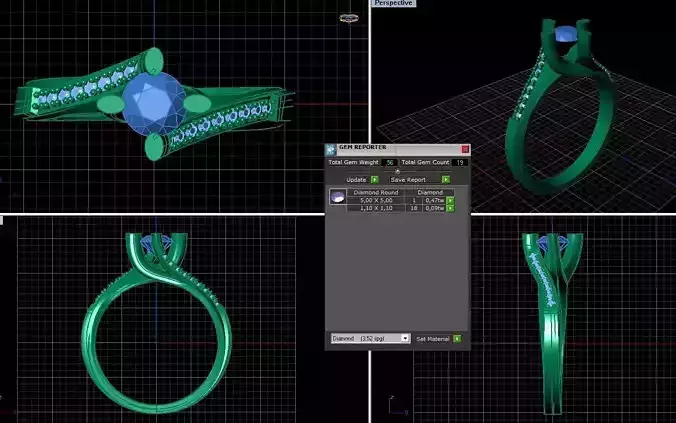The height and width of the screenshot is (423, 676).
Task: Click the '0,47tw' weight cell
Action: click(x=434, y=201)
